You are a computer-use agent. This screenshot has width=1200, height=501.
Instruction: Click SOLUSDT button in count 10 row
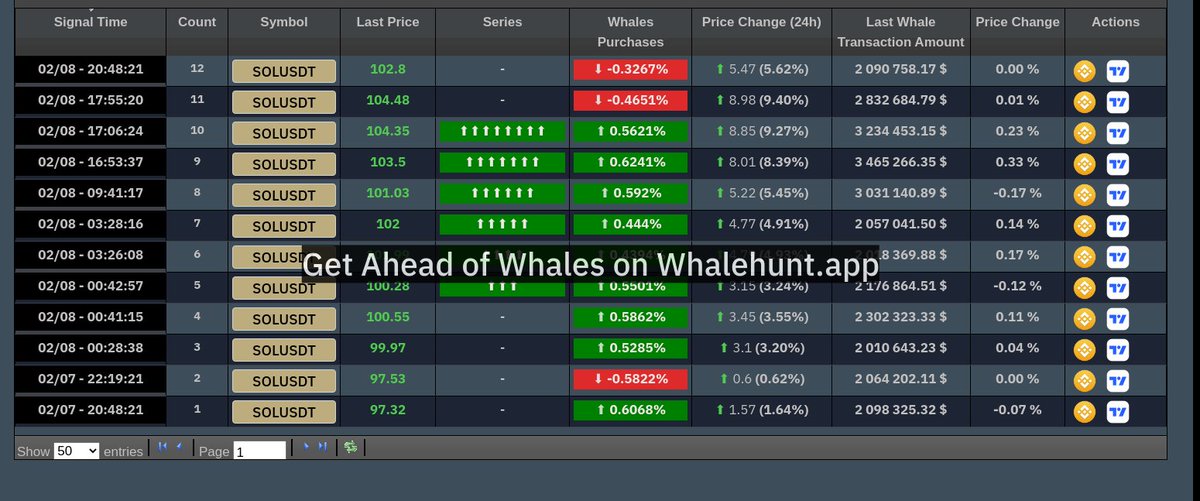point(284,133)
